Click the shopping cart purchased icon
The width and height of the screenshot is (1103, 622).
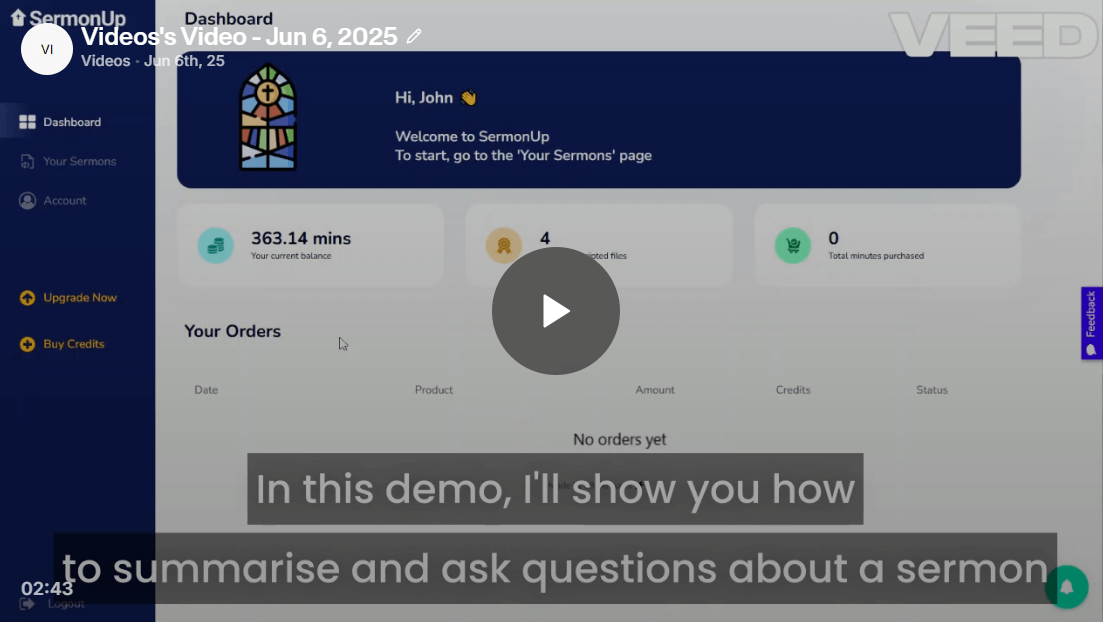[x=793, y=246]
